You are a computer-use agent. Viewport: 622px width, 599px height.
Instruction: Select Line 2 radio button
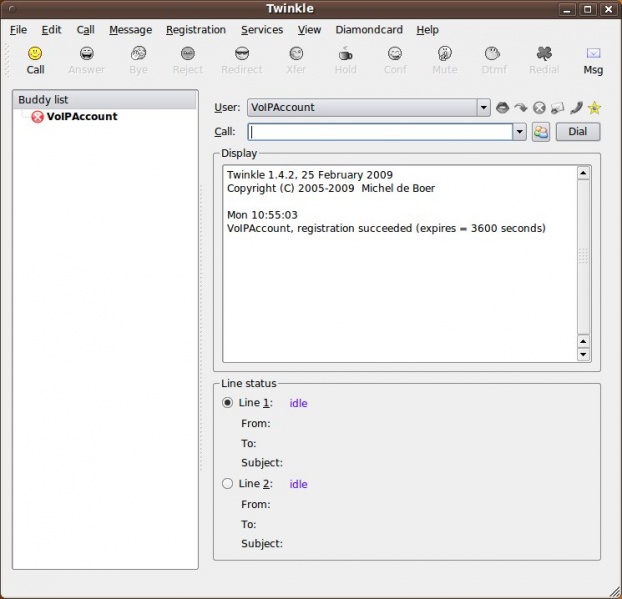228,484
